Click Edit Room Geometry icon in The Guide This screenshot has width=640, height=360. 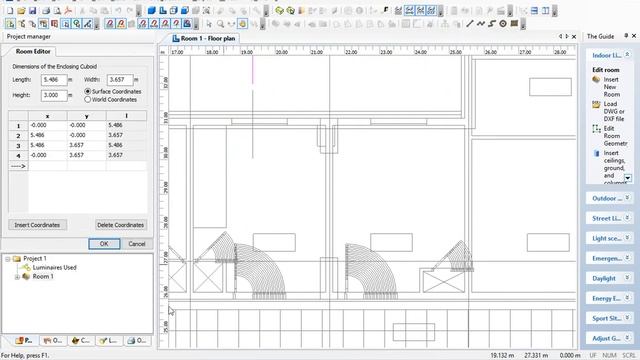(596, 129)
